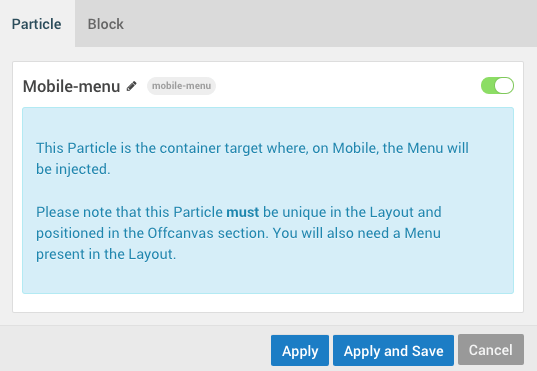
Task: Toggle the Mobile-menu particle enabled switch
Action: click(x=497, y=86)
